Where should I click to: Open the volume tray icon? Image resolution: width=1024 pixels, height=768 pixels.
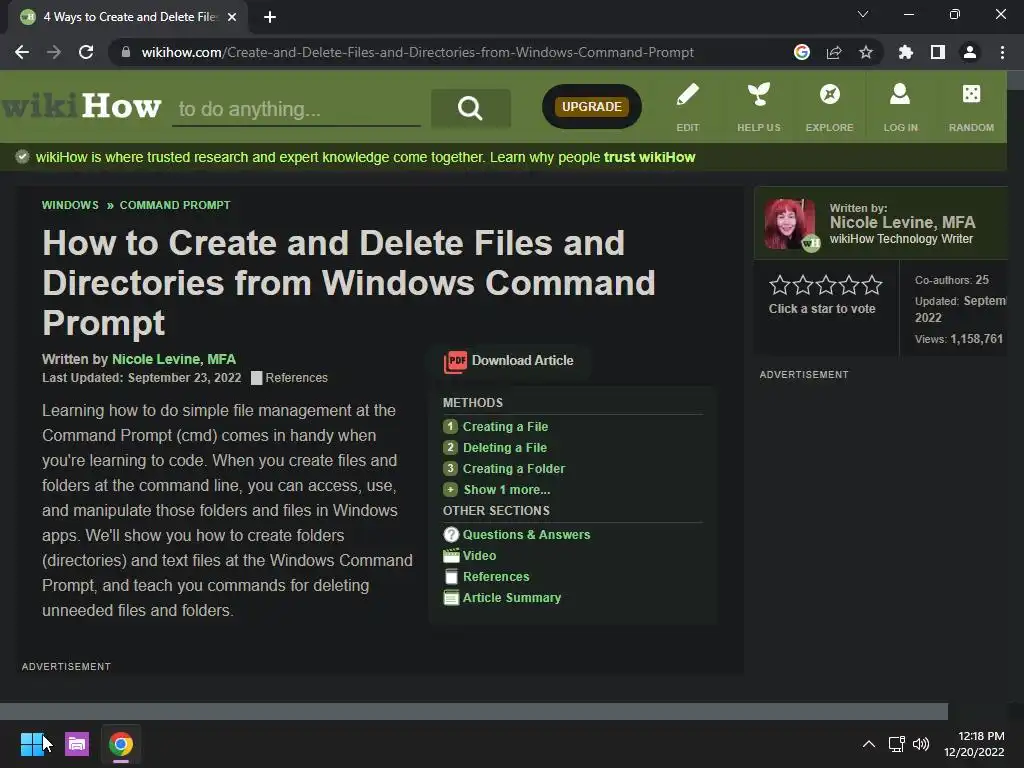(921, 744)
